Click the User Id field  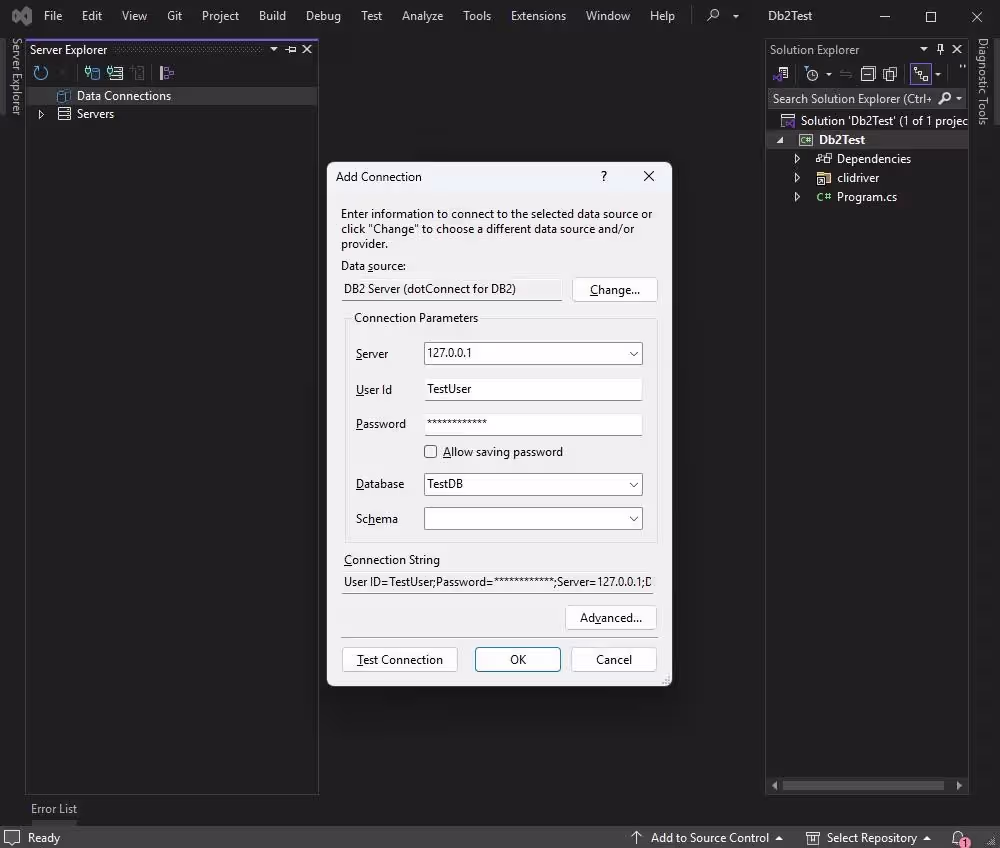tap(533, 390)
